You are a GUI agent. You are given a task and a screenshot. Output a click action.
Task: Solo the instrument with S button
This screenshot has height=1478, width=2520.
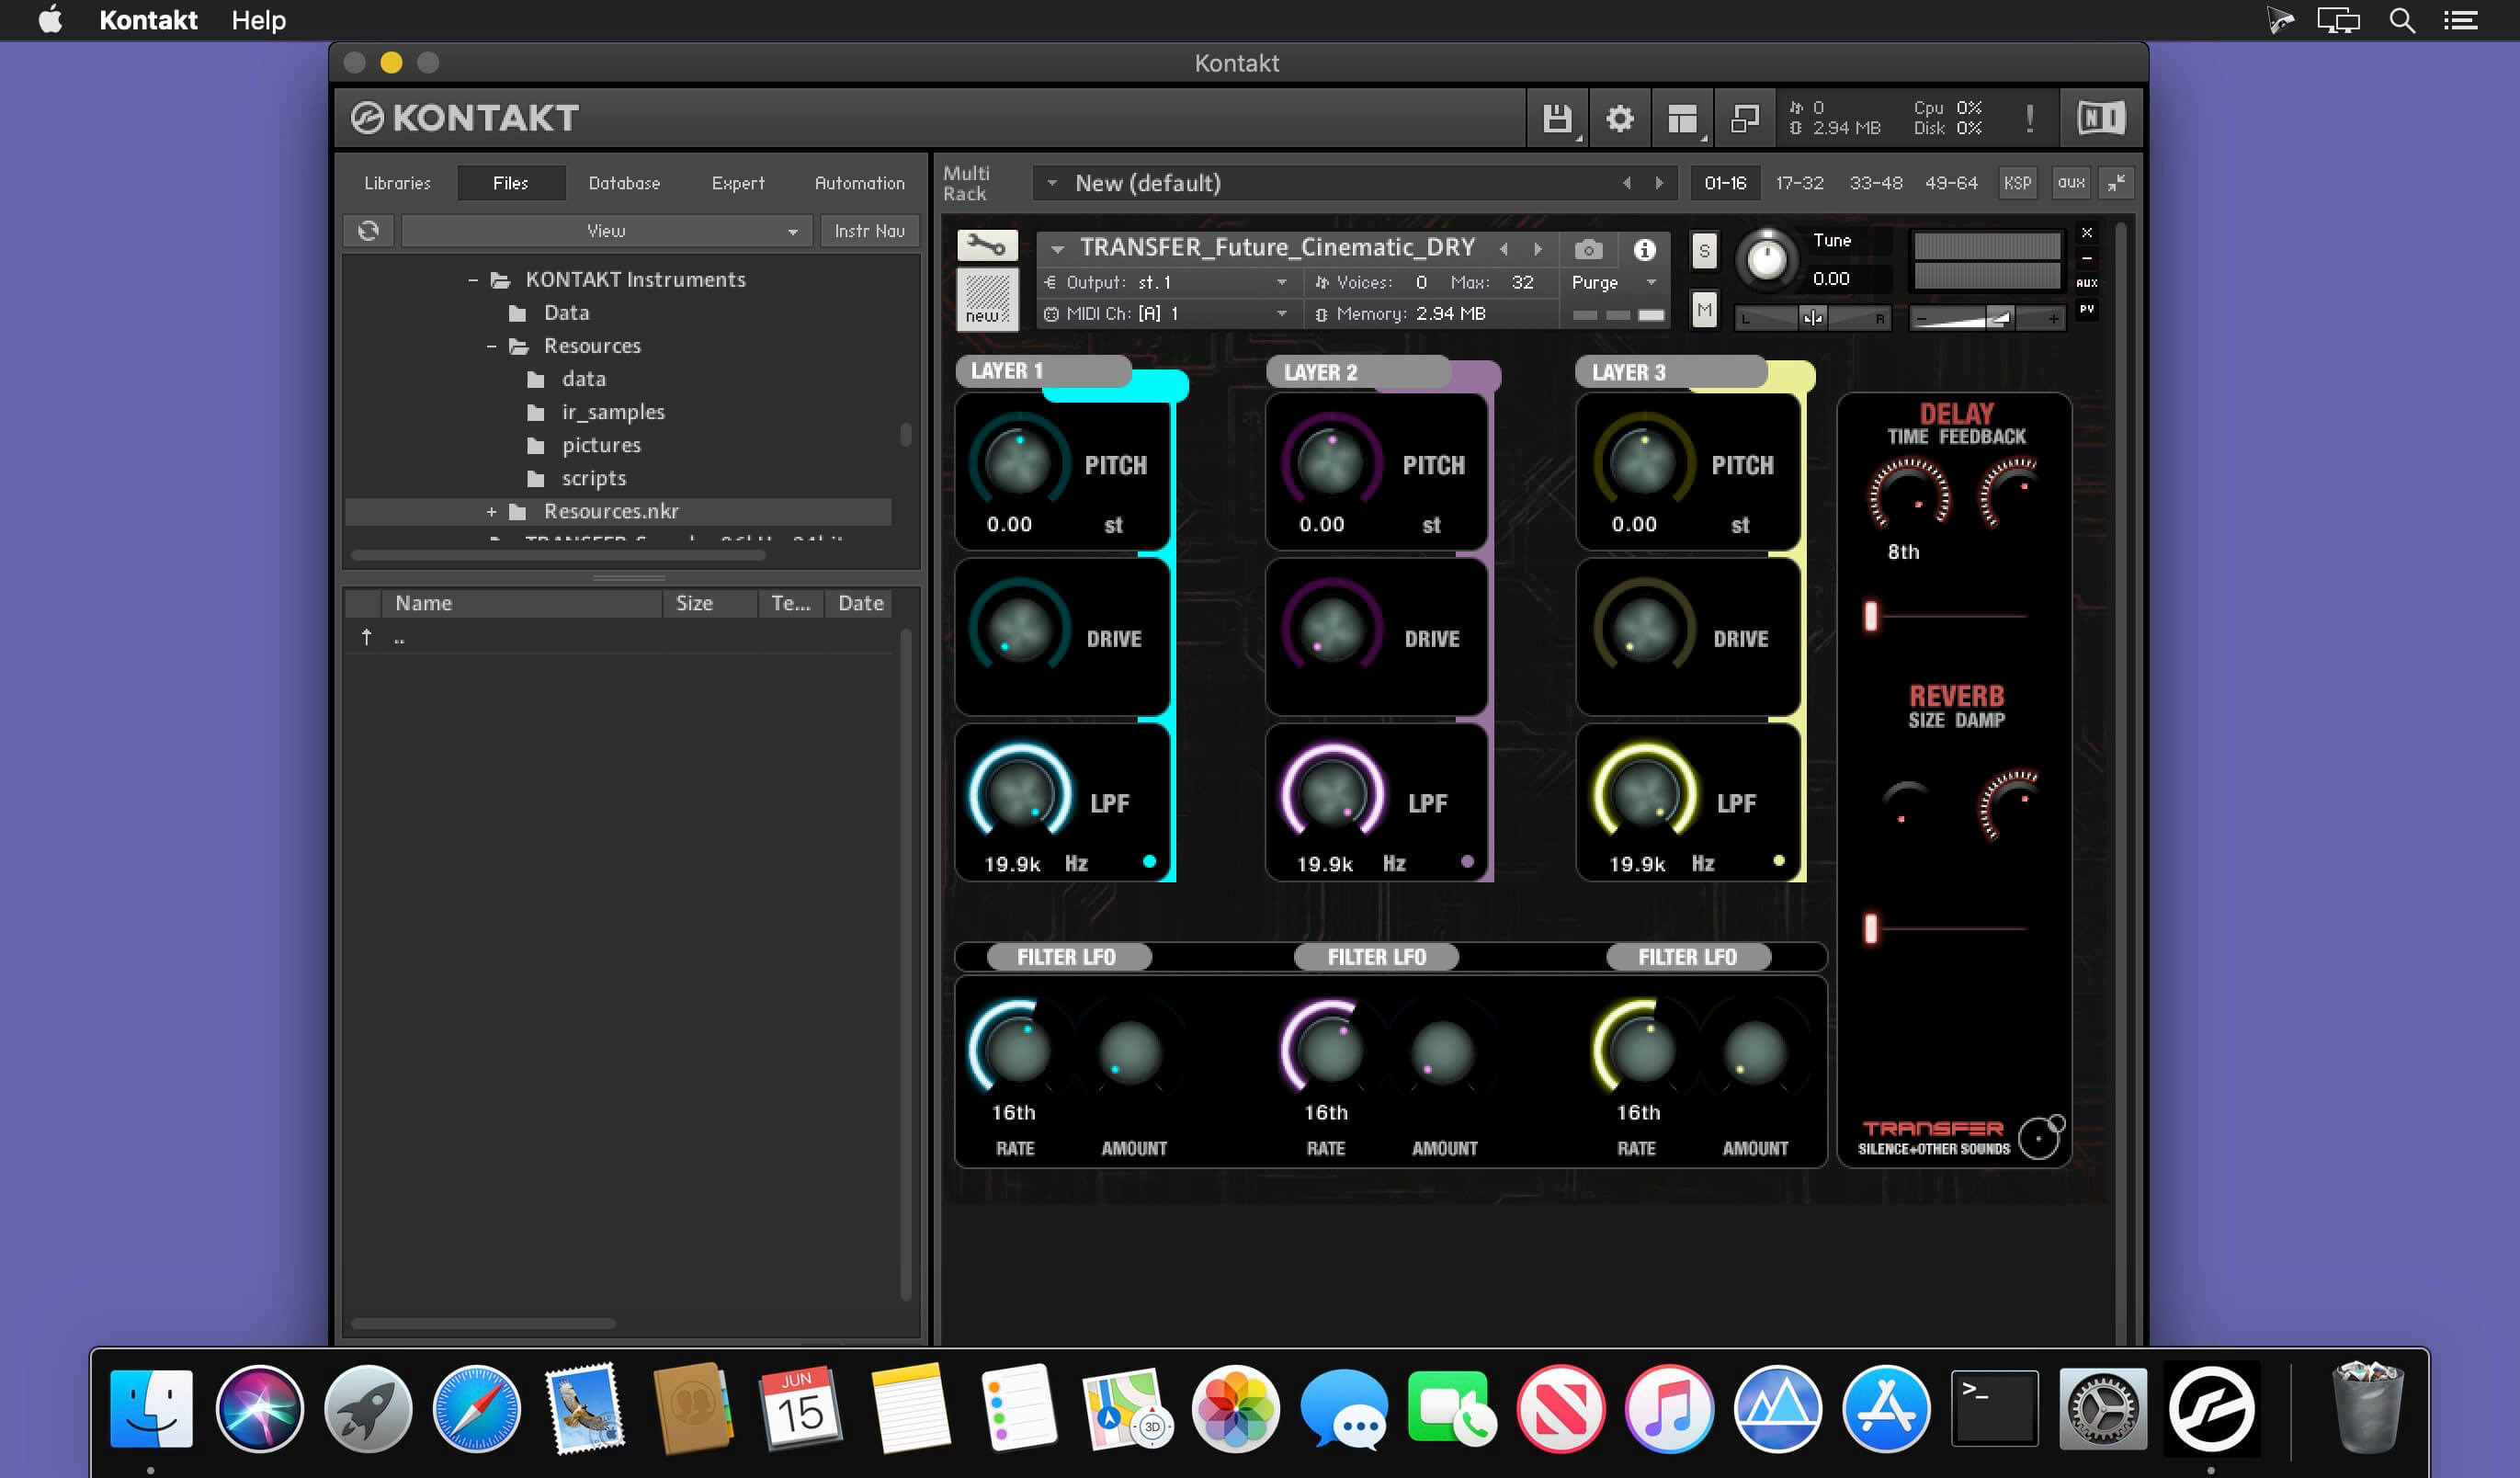pos(1704,251)
